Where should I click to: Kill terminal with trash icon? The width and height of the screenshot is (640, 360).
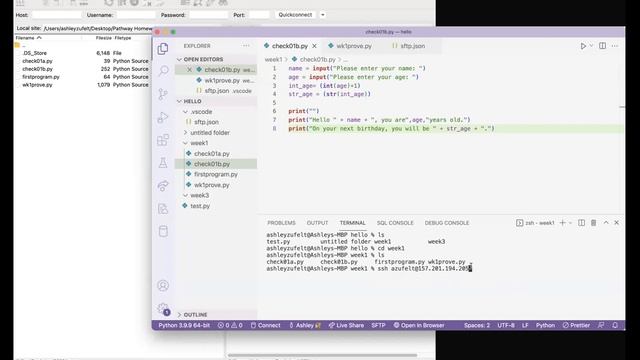[x=593, y=222]
